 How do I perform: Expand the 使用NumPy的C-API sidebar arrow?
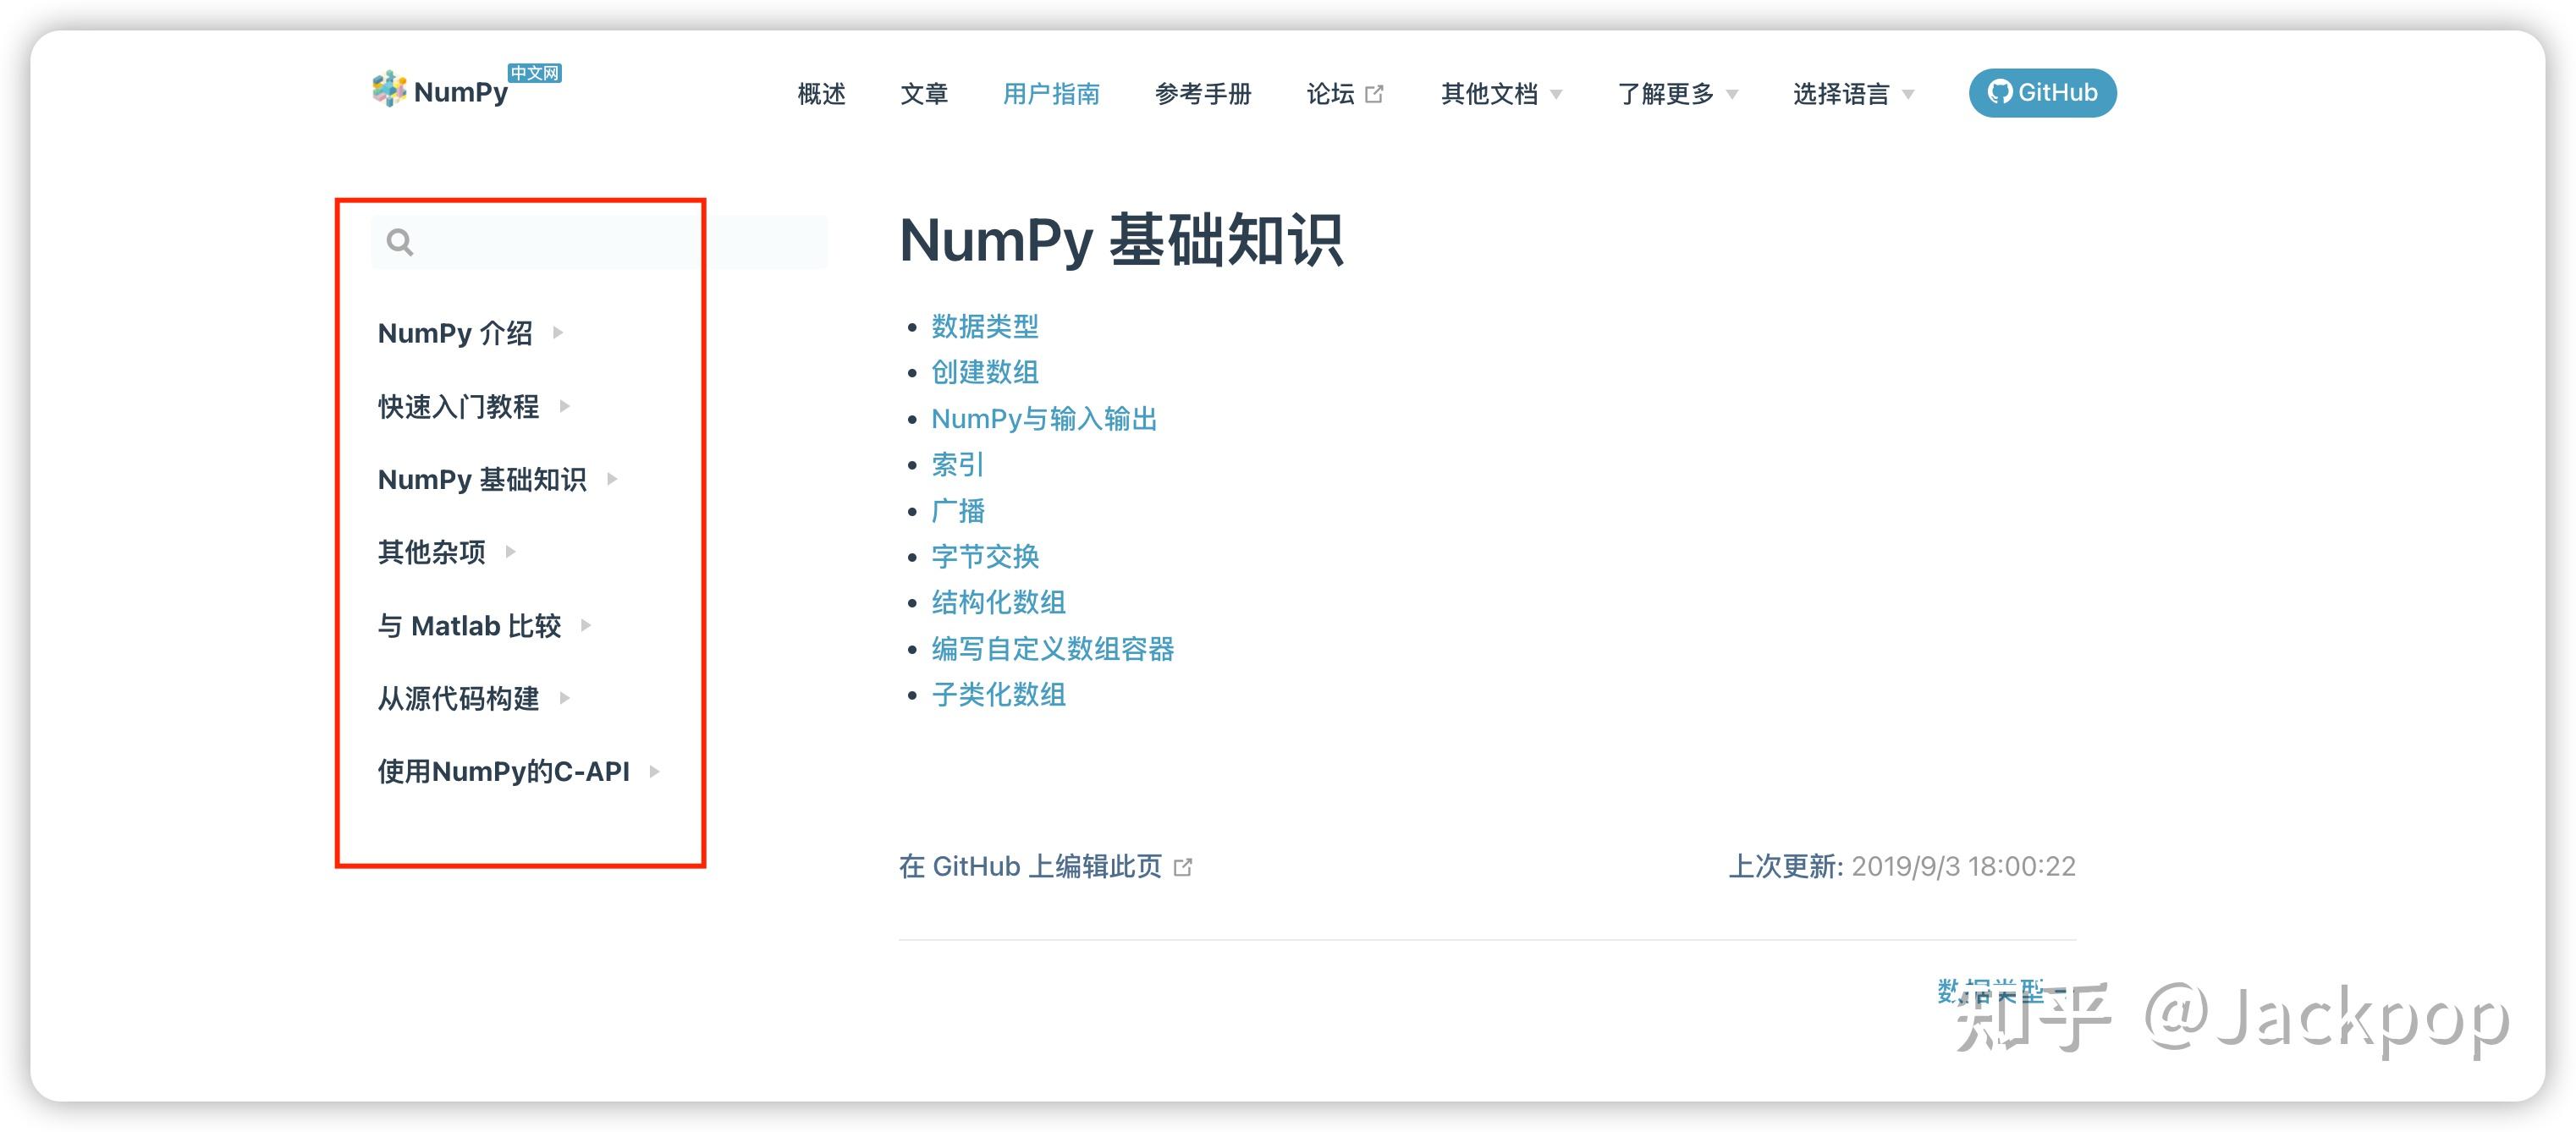(654, 771)
